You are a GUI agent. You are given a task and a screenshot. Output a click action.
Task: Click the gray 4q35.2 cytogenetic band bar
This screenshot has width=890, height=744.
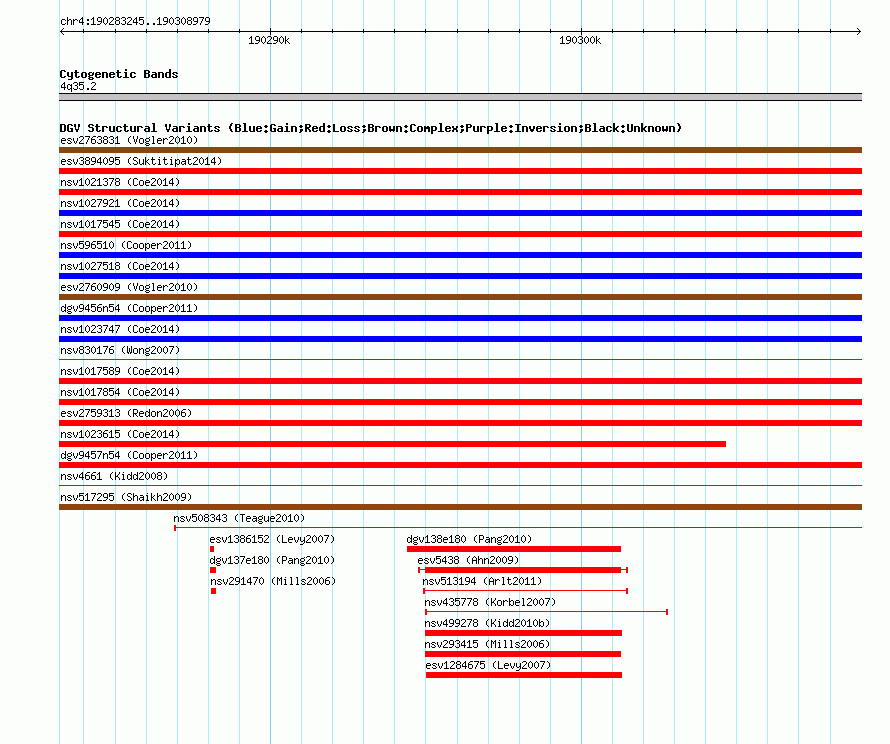coord(460,97)
